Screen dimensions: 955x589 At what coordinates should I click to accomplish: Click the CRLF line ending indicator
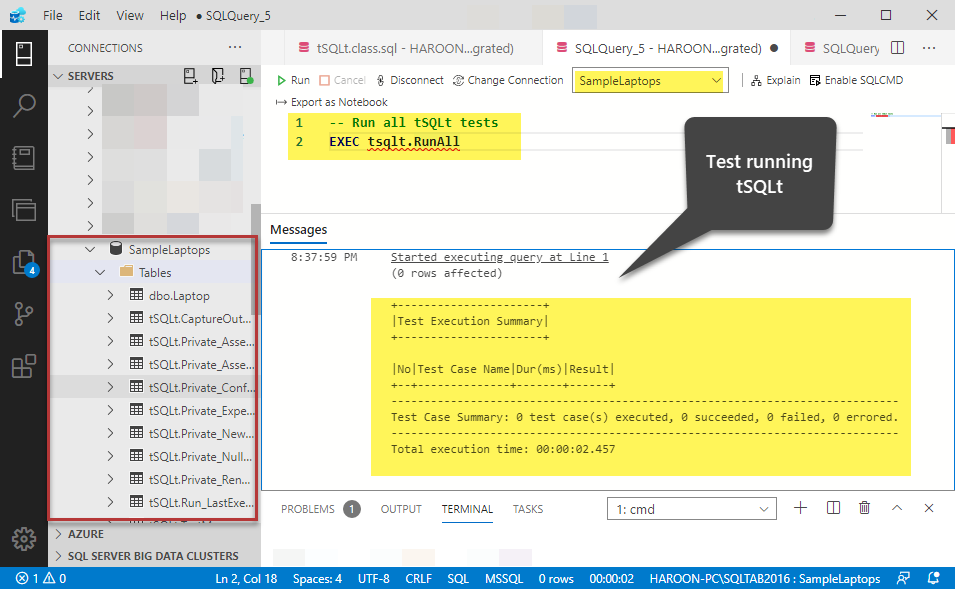pos(418,579)
